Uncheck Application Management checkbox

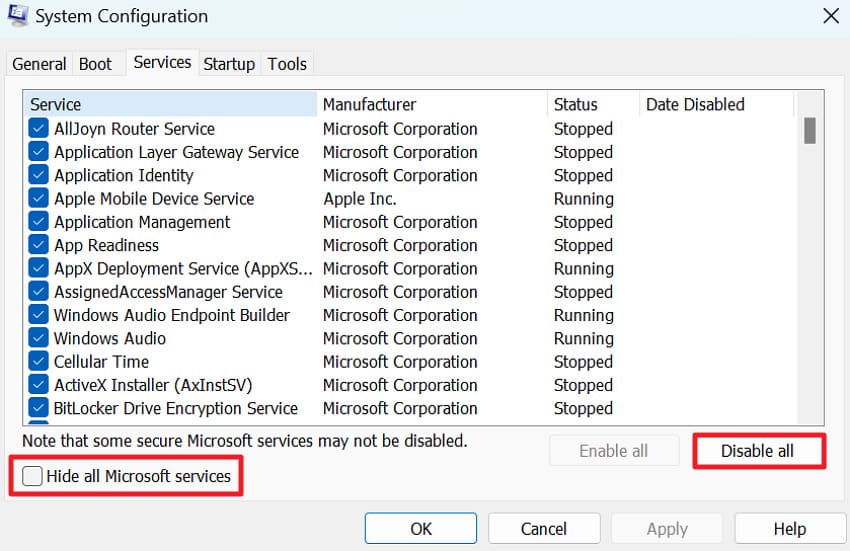[x=38, y=222]
